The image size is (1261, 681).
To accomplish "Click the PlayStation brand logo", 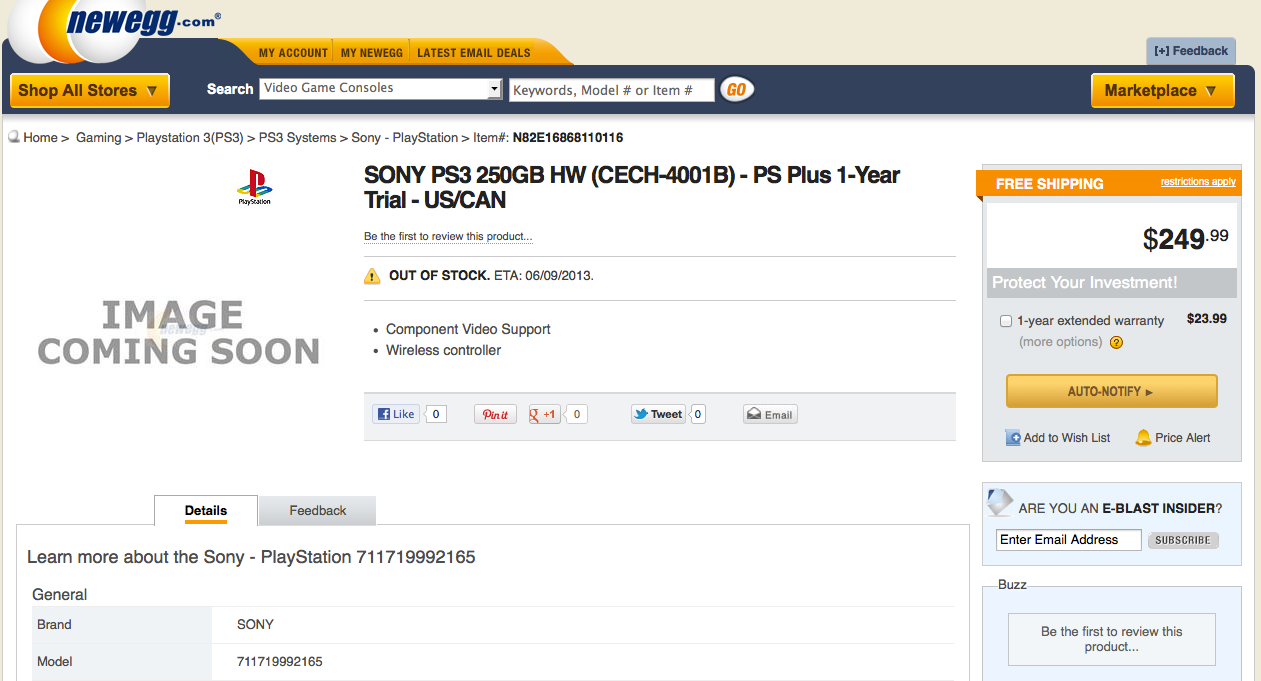I will pos(254,187).
